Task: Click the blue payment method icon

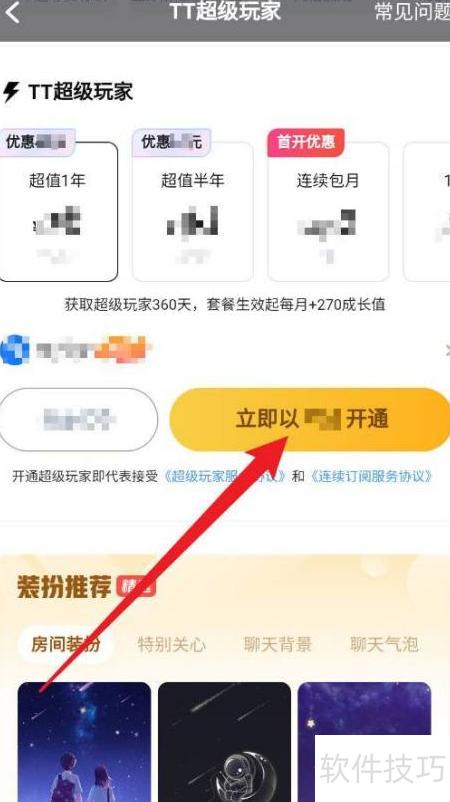Action: [x=14, y=350]
